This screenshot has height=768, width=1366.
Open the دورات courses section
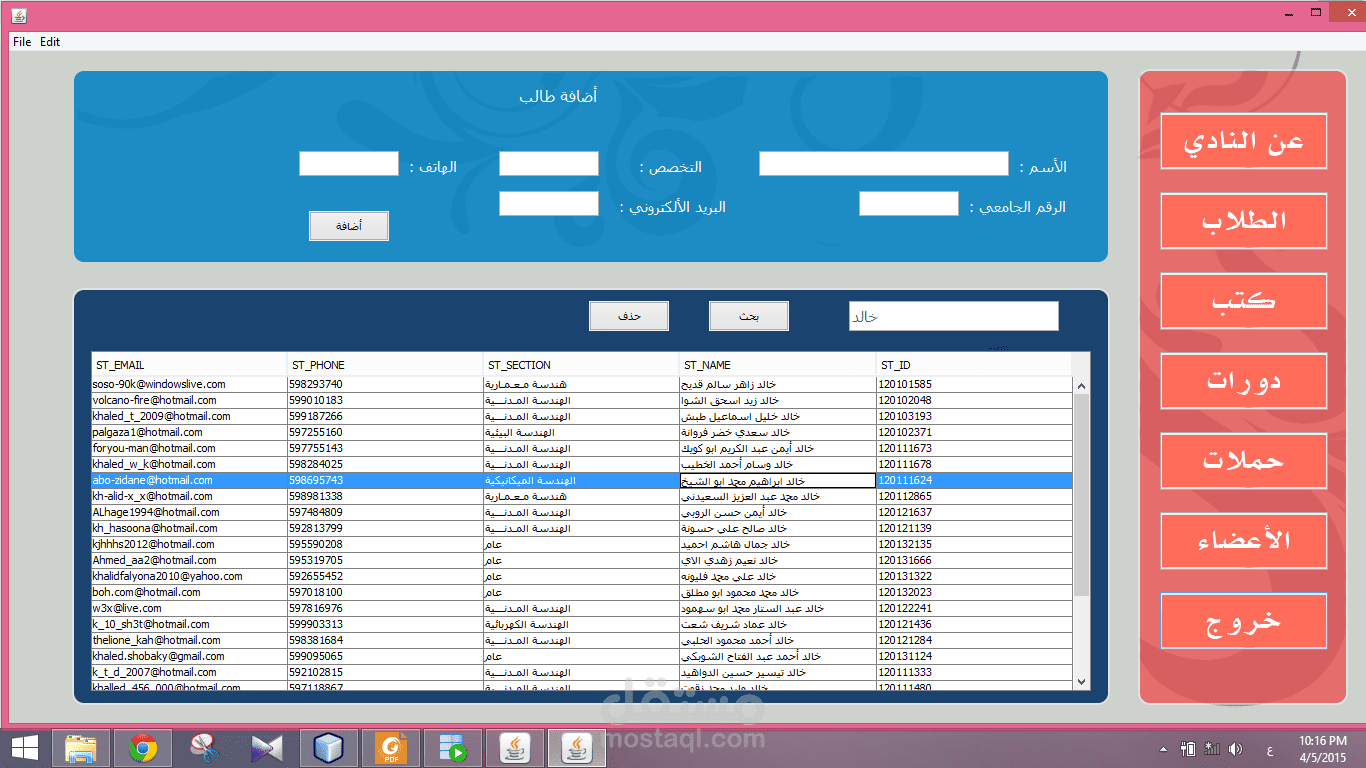coord(1244,381)
